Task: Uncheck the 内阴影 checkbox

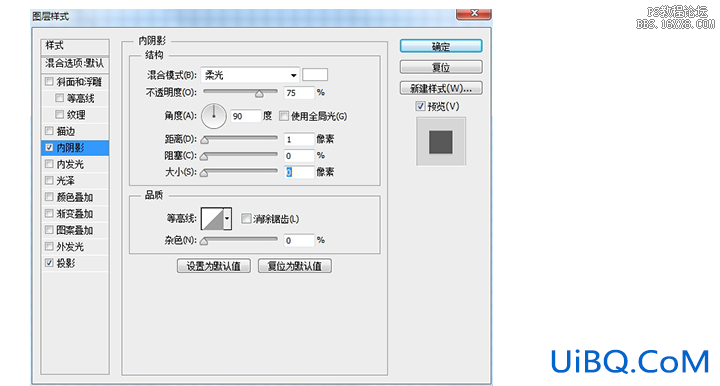Action: (49, 148)
